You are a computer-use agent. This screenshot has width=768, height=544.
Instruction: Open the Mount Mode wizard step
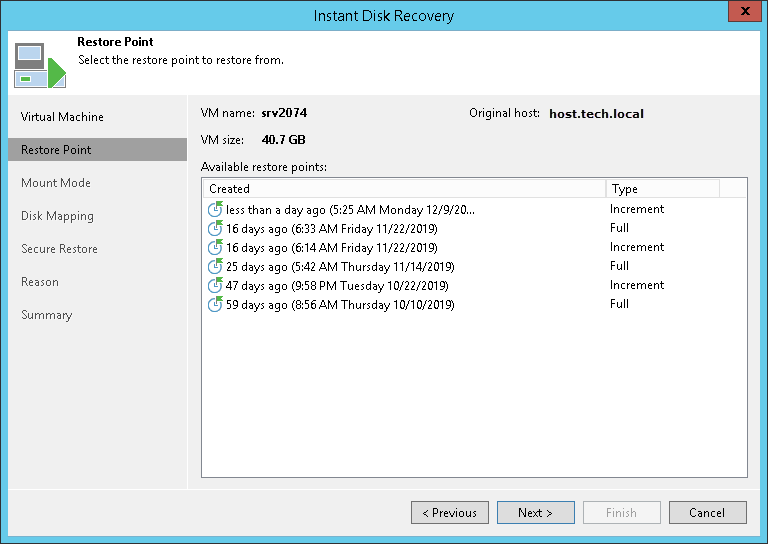(56, 183)
